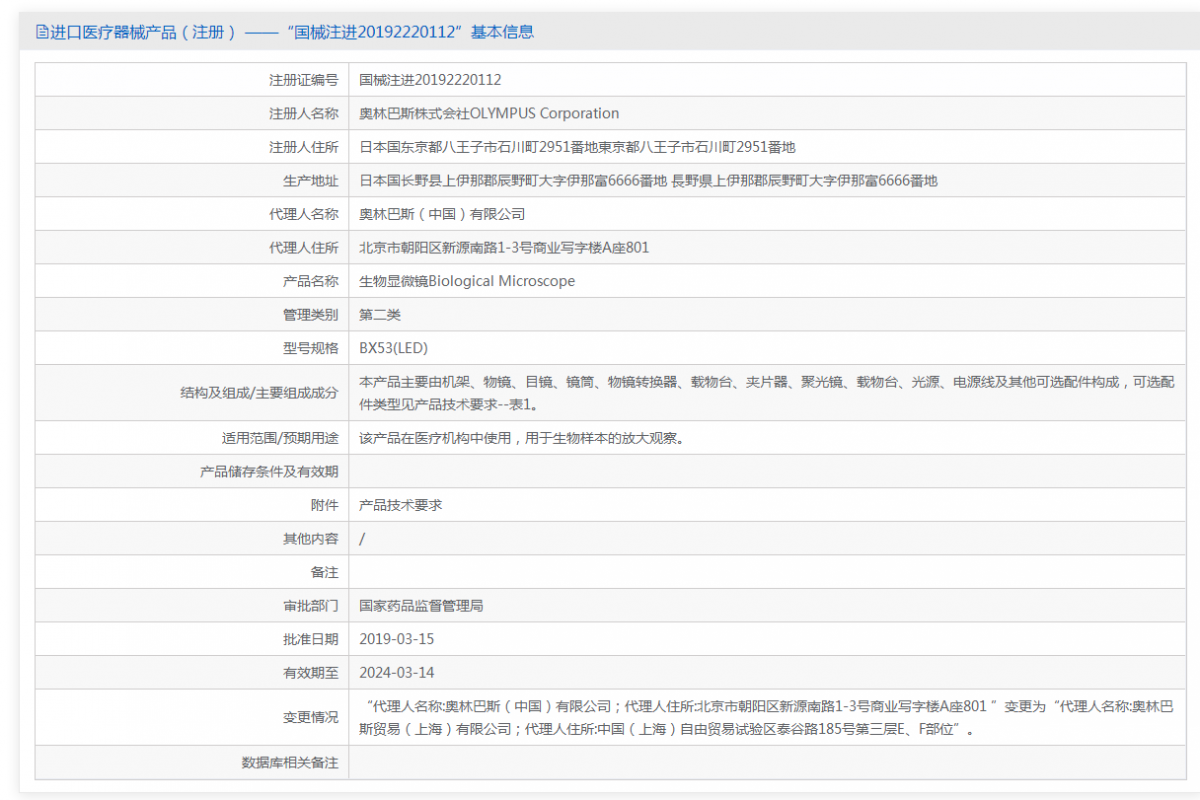Viewport: 1200px width, 800px height.
Task: Select the "审批部门" row label
Action: click(311, 606)
